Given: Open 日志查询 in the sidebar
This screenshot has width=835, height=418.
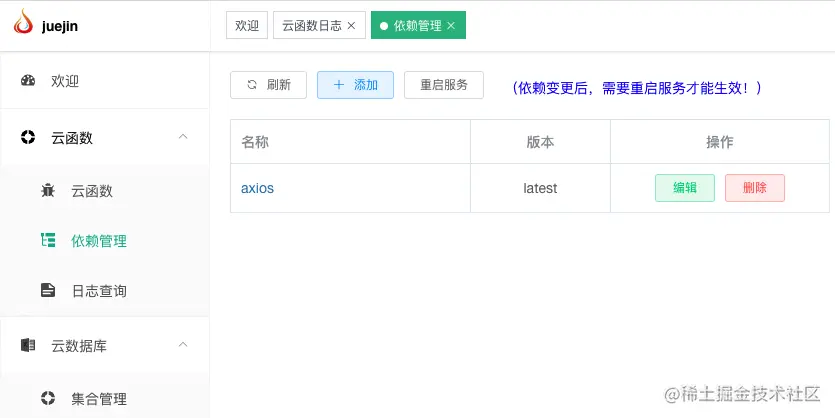Looking at the screenshot, I should (105, 291).
